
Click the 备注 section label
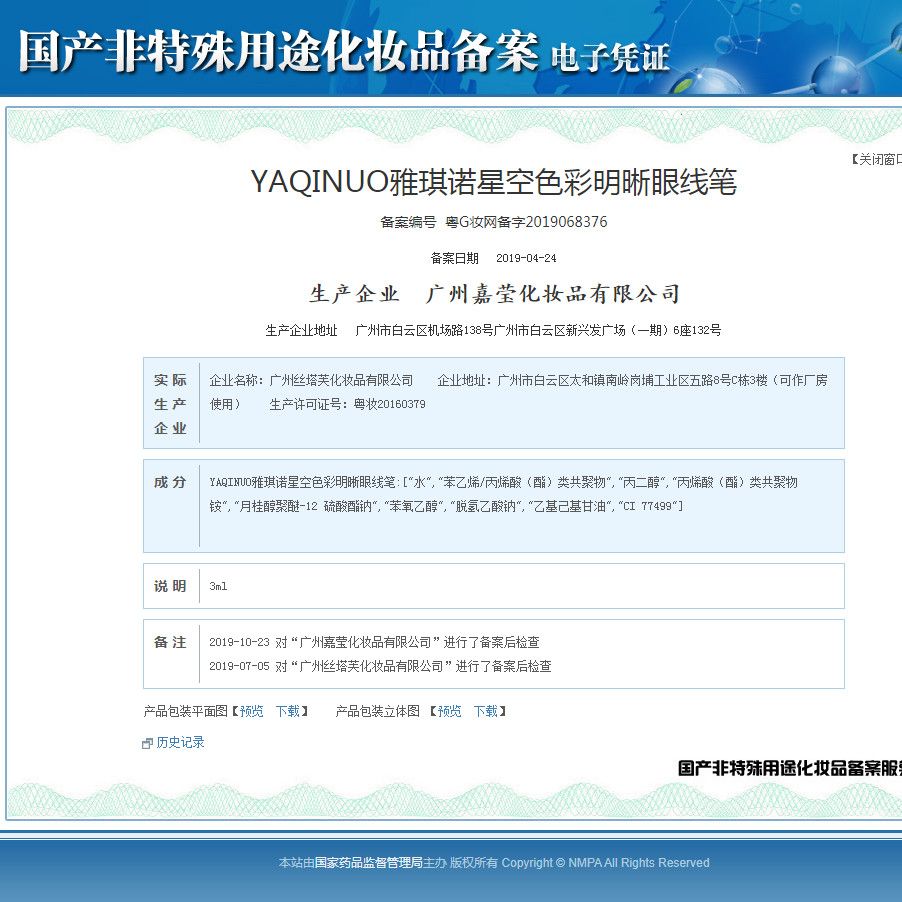[170, 642]
